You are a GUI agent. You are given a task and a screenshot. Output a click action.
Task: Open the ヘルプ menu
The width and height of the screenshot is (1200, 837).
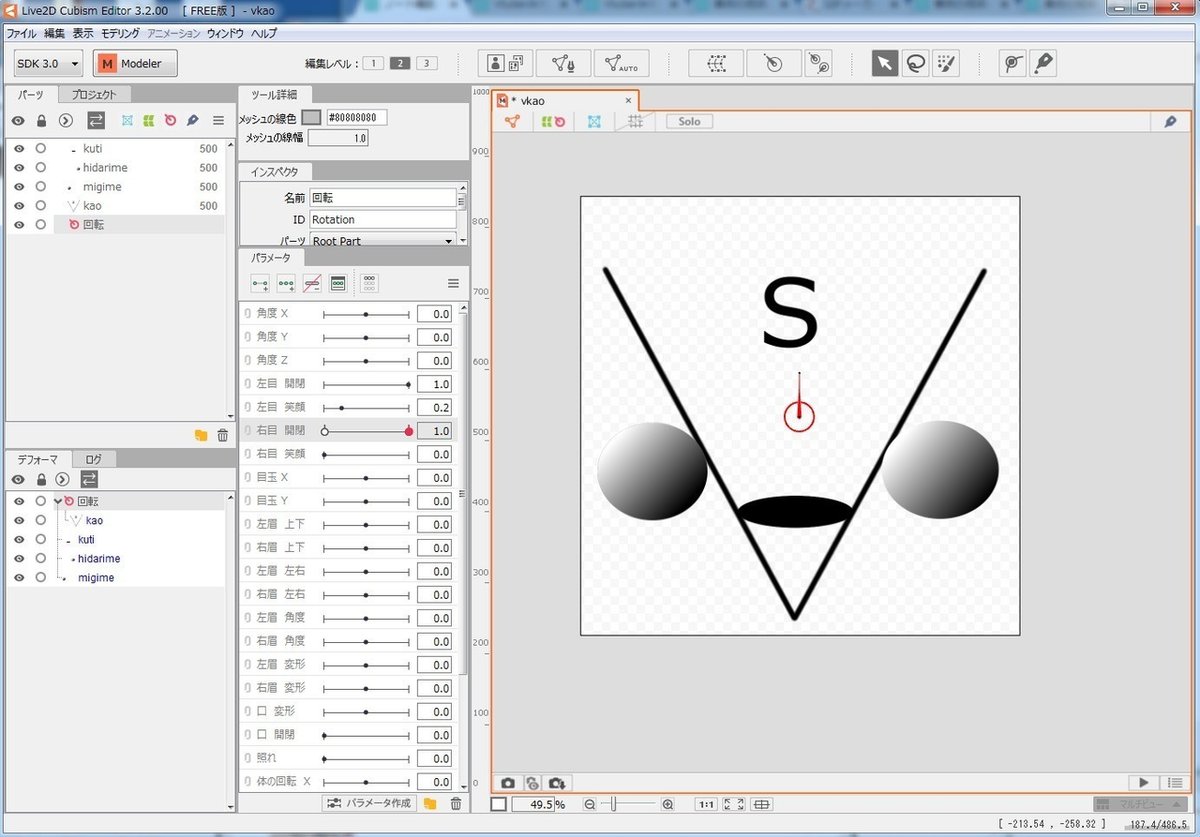264,33
